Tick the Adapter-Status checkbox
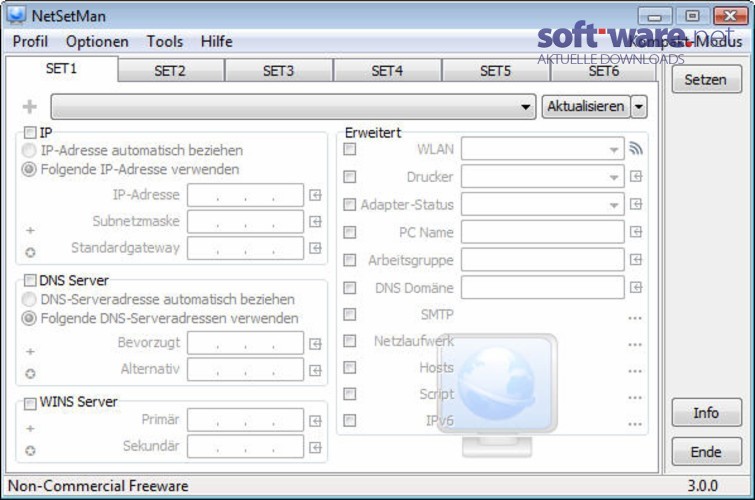 (x=350, y=205)
